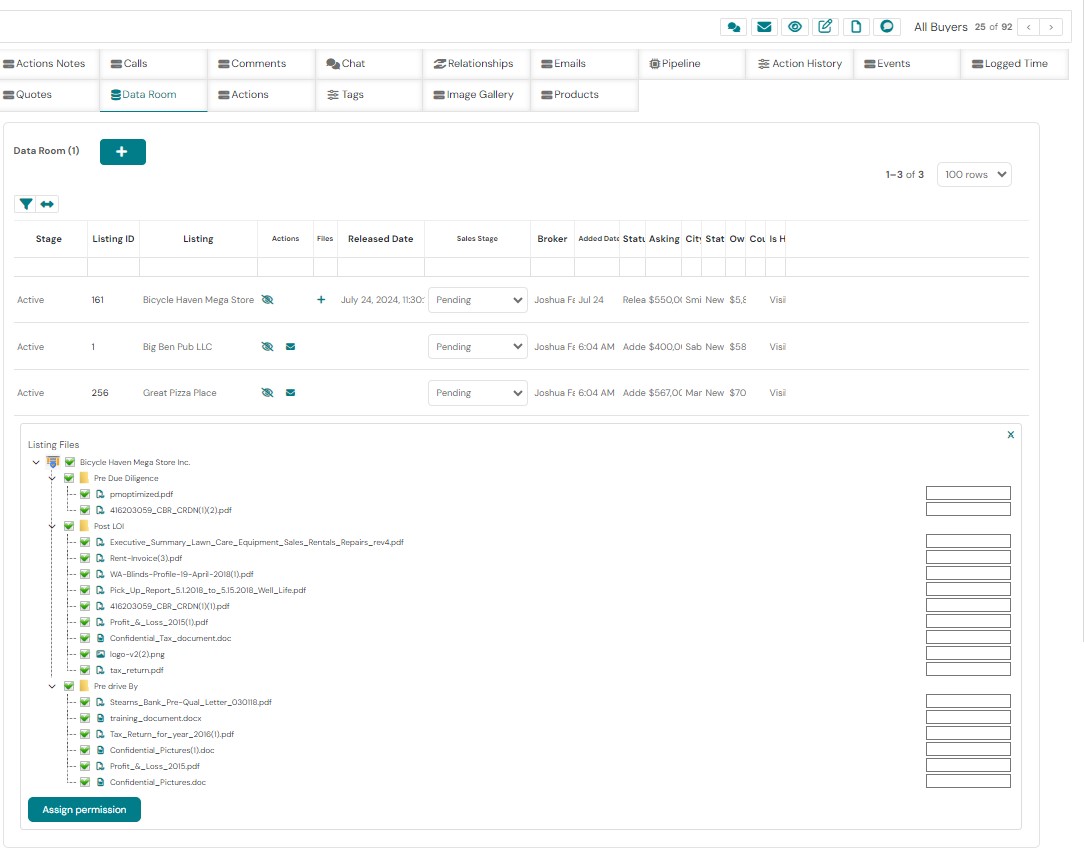Click the input box beside pmoptimized.pdf

click(x=967, y=494)
